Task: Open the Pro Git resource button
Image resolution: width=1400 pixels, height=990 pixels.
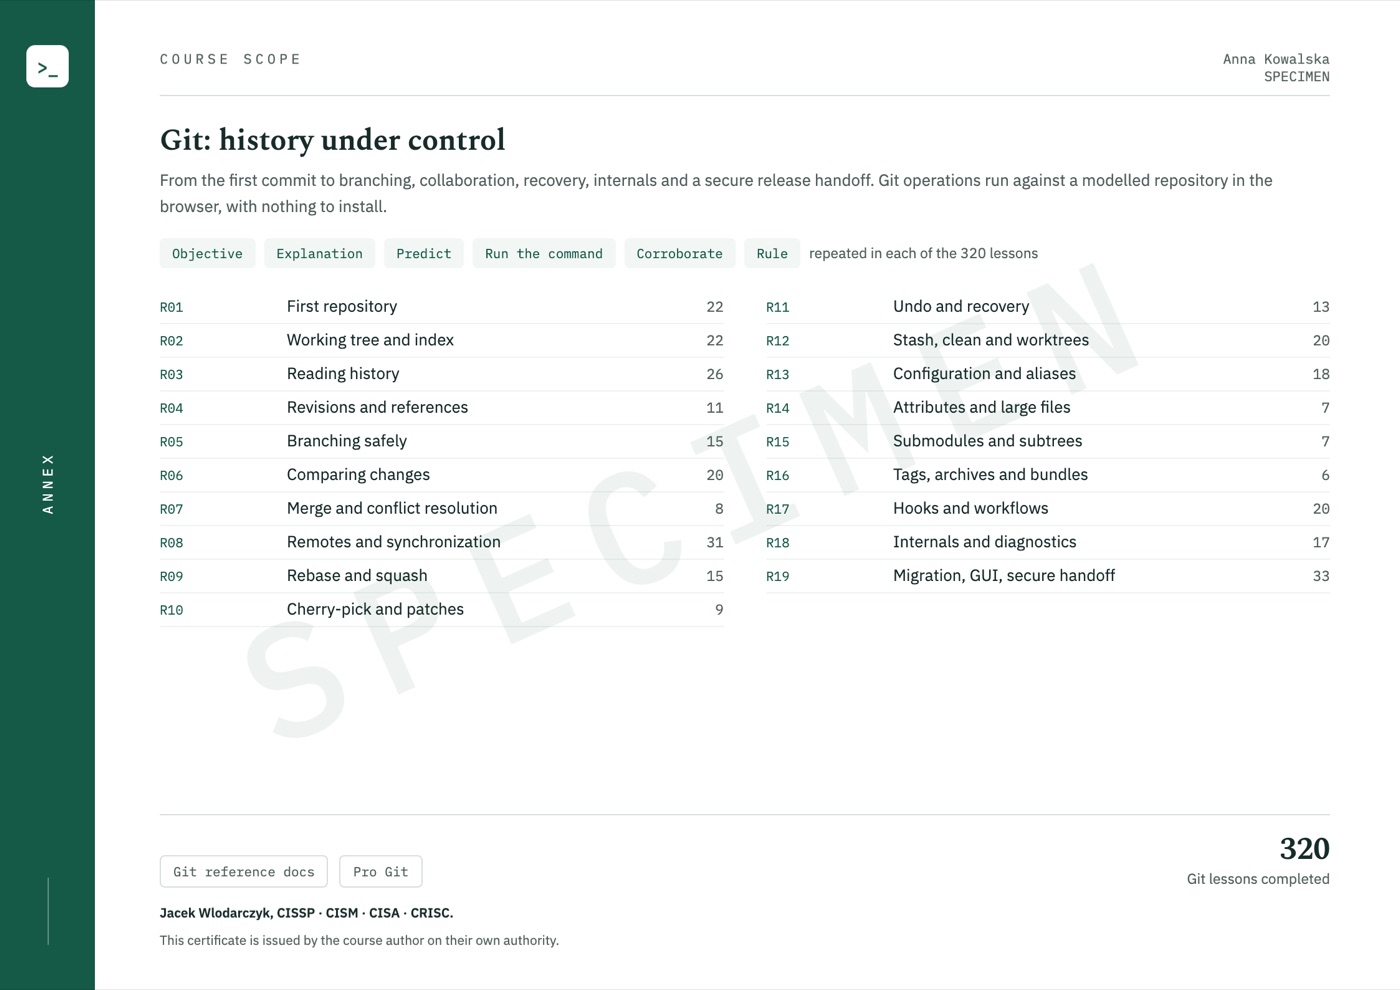Action: [381, 871]
